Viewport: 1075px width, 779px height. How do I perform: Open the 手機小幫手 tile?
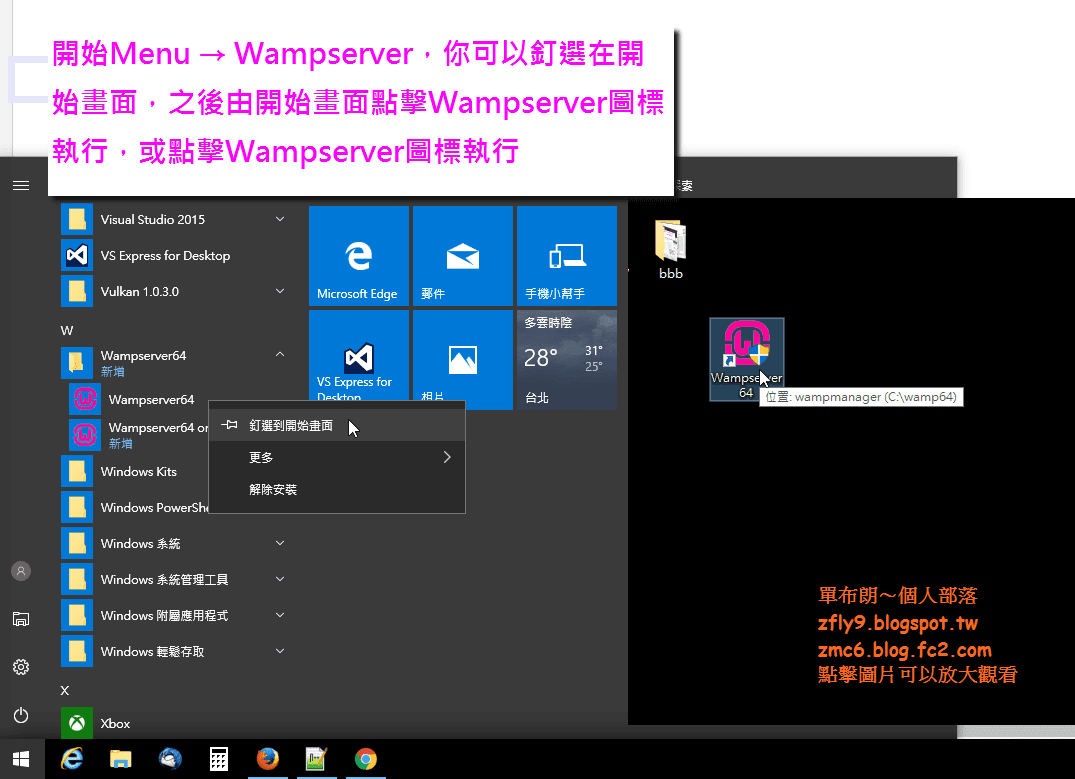coord(567,256)
